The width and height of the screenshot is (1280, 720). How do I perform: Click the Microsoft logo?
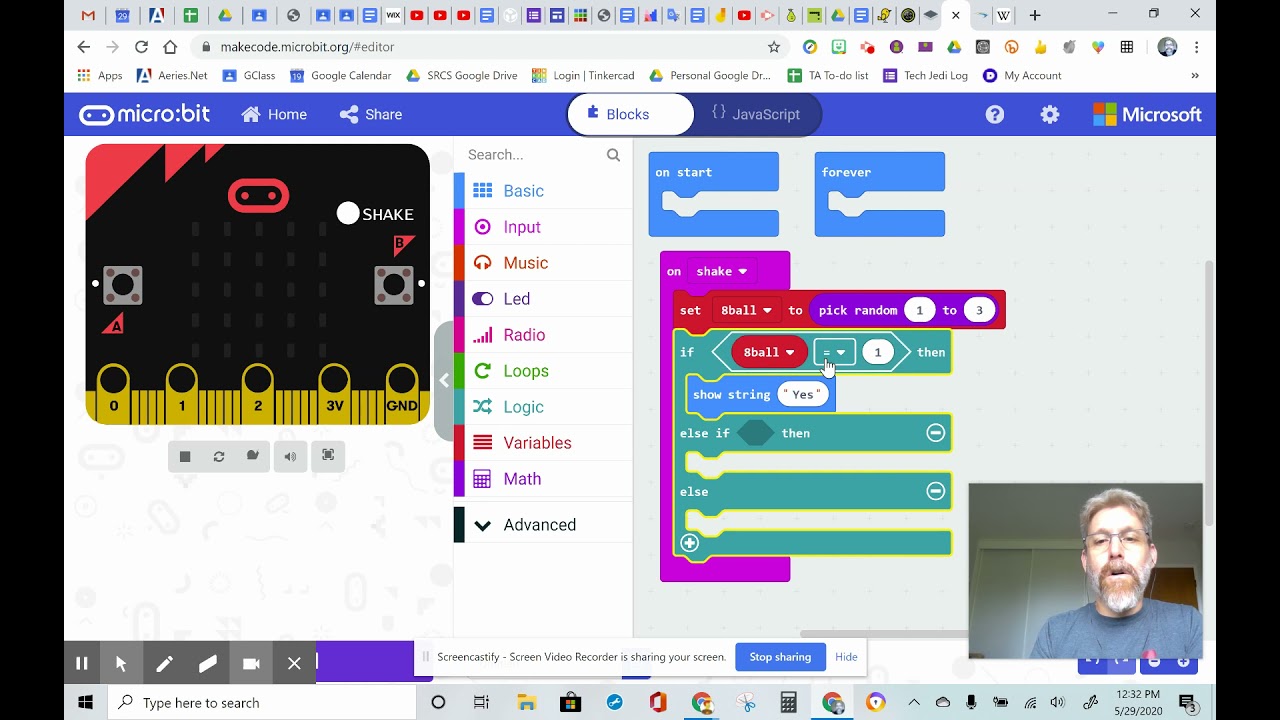tap(1147, 114)
